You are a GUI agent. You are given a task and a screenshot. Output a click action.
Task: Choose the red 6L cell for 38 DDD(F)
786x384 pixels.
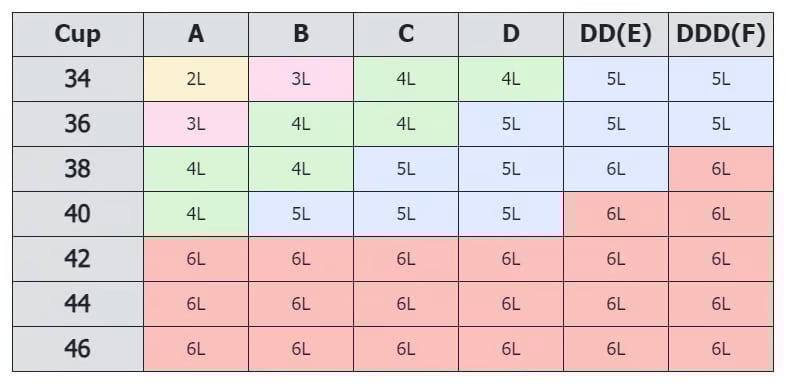[720, 169]
